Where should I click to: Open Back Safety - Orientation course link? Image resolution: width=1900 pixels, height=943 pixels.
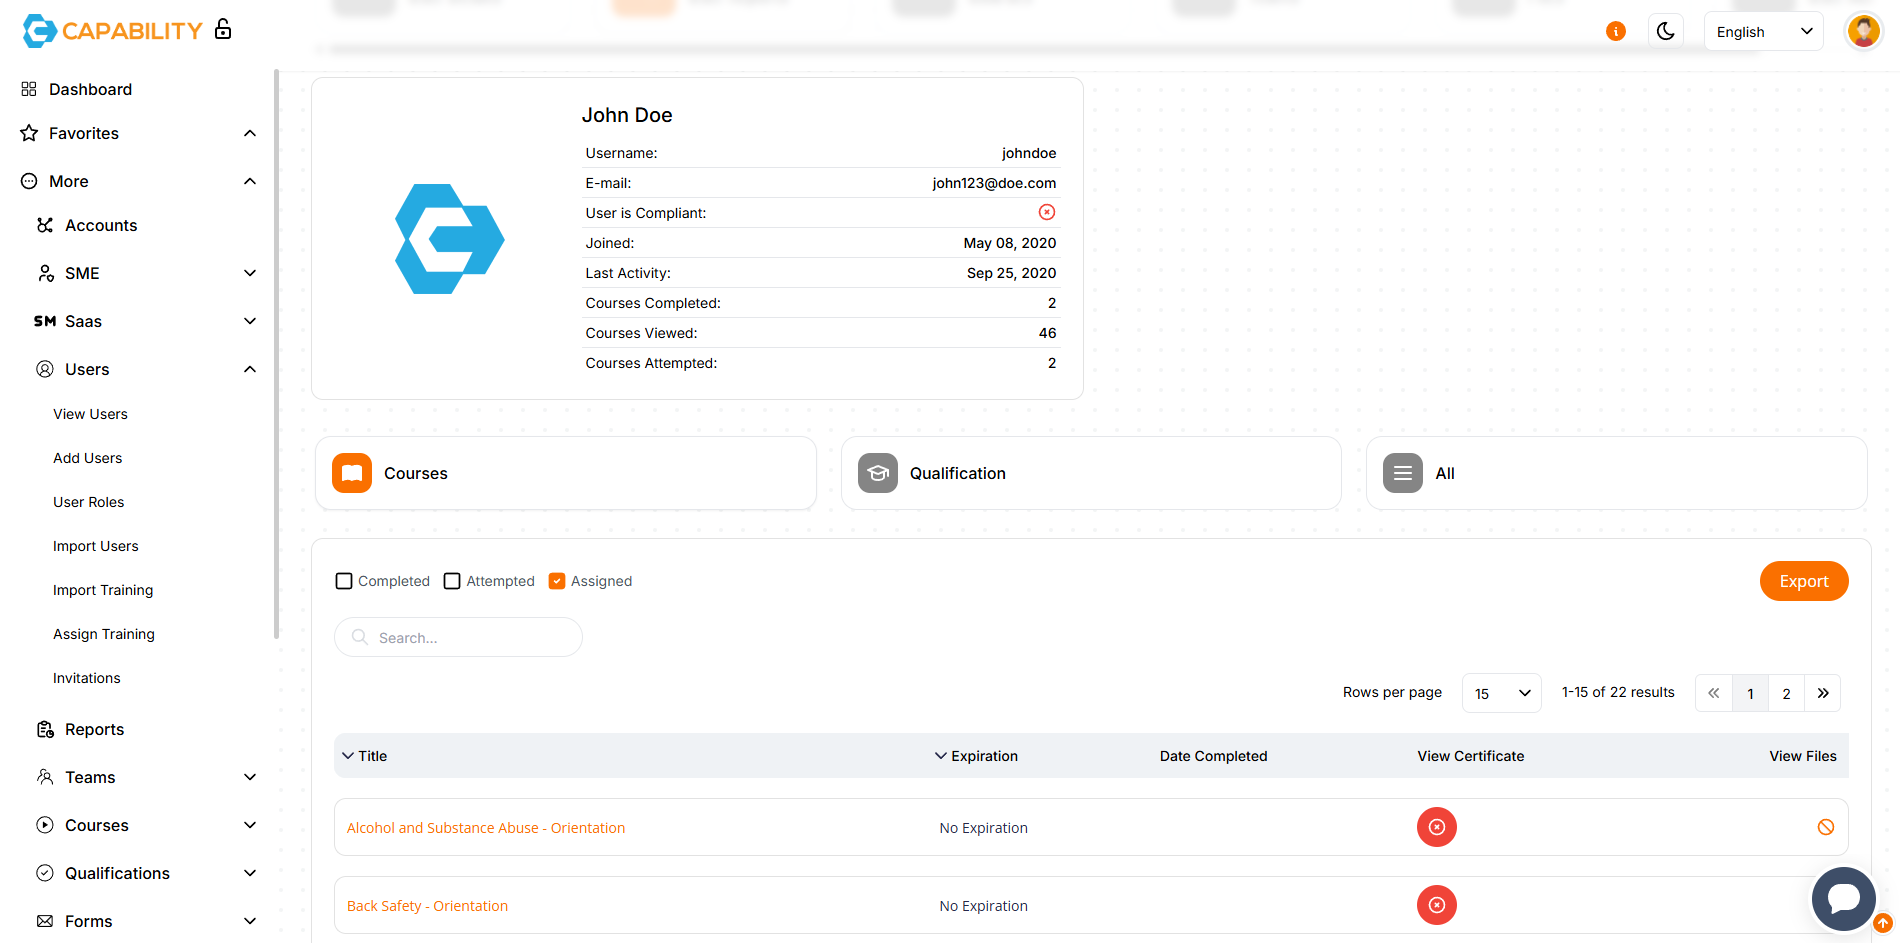click(427, 906)
